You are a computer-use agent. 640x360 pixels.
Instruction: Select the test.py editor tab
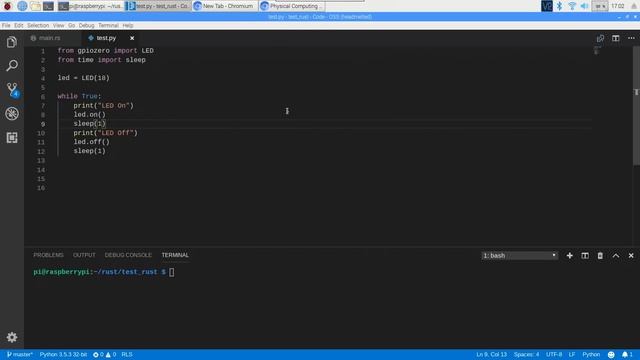pos(106,38)
